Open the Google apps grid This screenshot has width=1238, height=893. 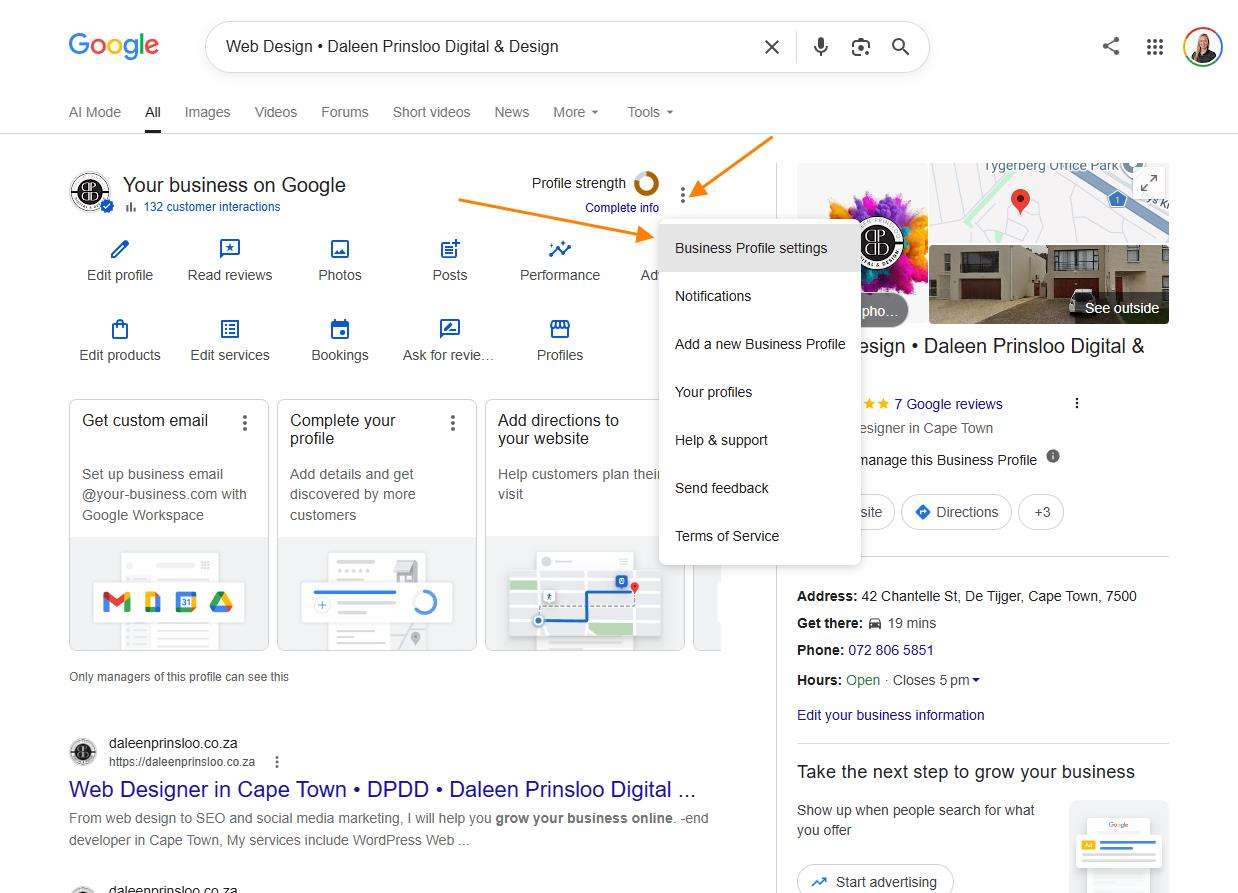point(1155,47)
